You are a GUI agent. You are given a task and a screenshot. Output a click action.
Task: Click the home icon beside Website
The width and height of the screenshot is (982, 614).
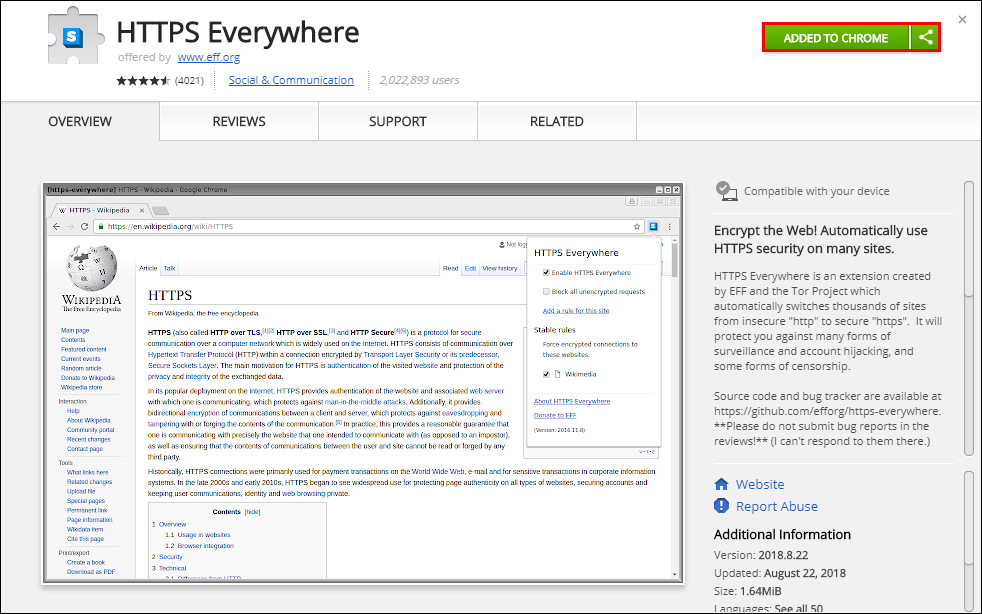(x=721, y=484)
